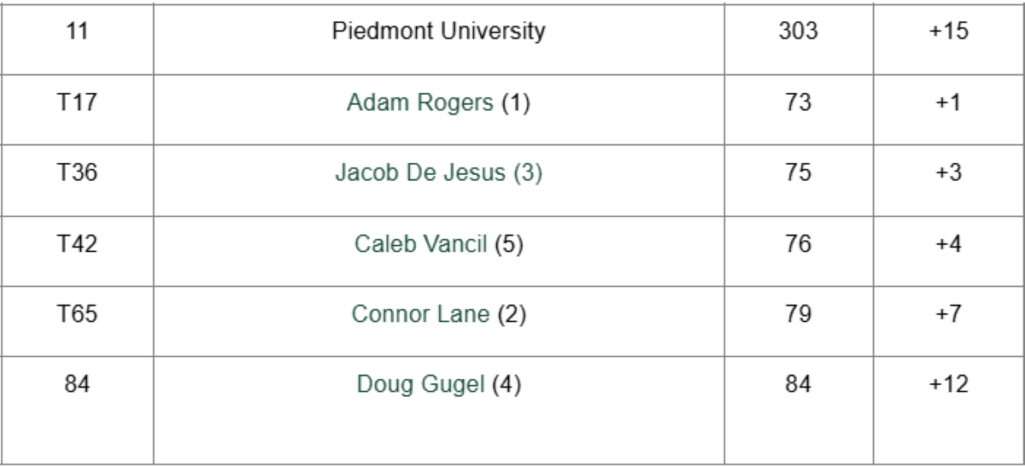Select Connor Lane's score of 79
This screenshot has height=467, width=1025.
tap(798, 314)
